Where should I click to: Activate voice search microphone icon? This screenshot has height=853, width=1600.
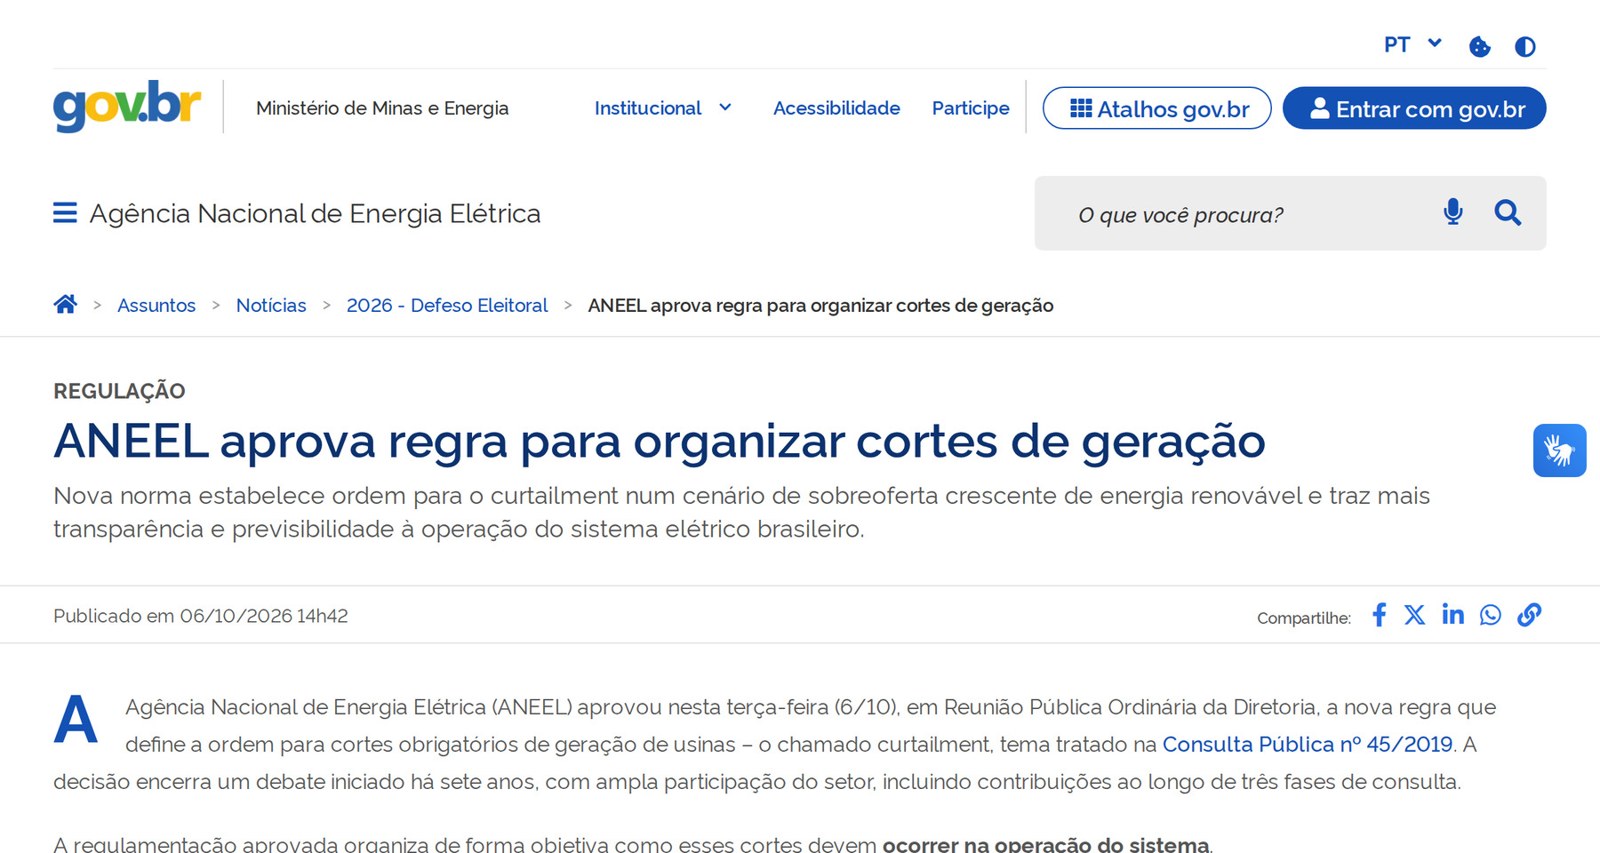click(1453, 211)
